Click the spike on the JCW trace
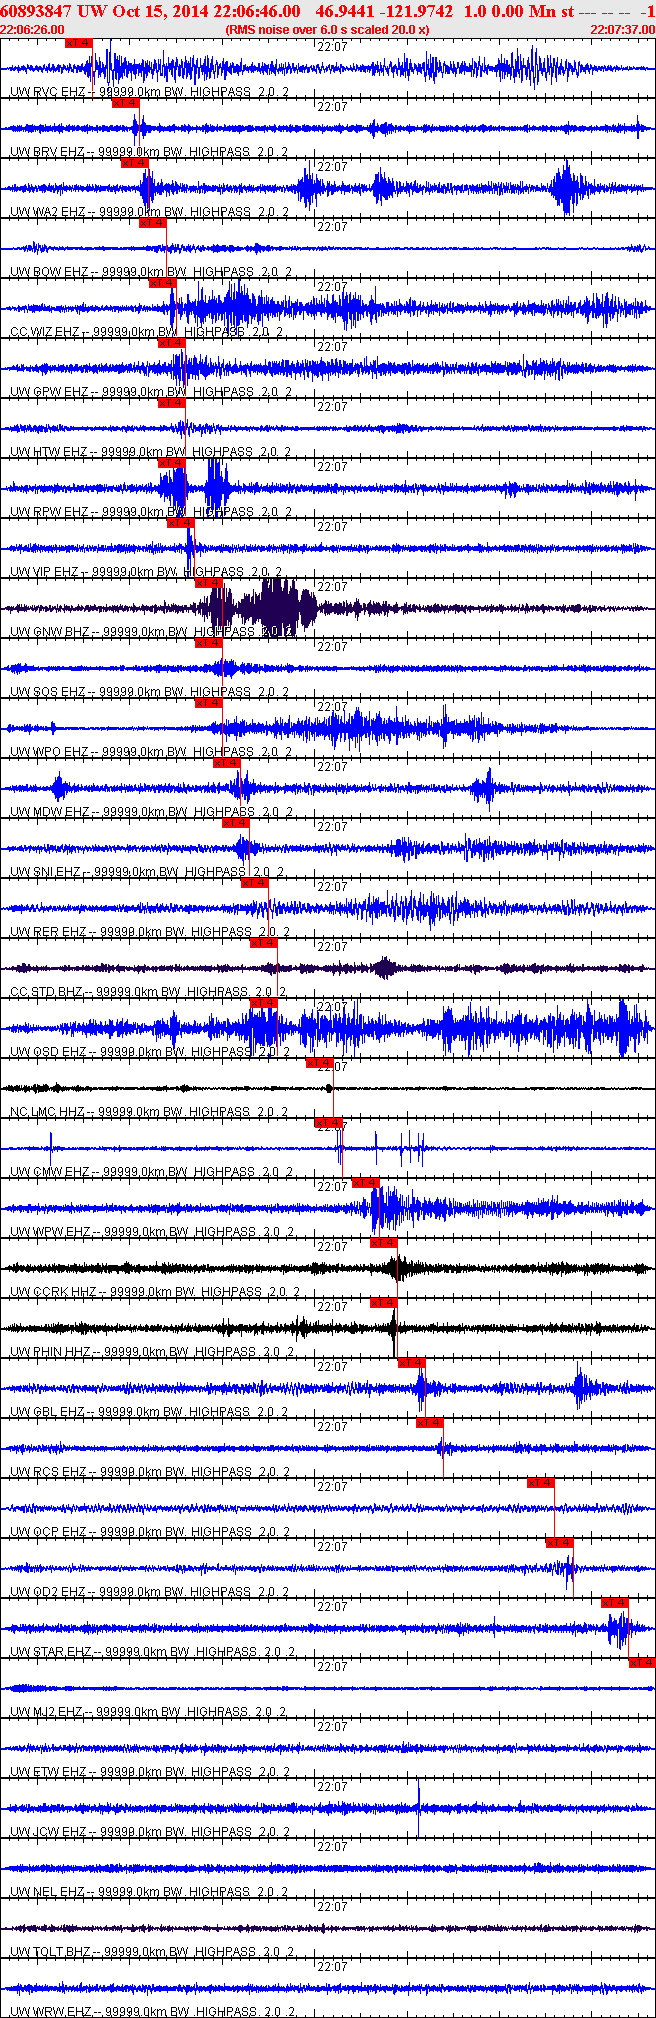This screenshot has height=2018, width=656. [418, 1809]
